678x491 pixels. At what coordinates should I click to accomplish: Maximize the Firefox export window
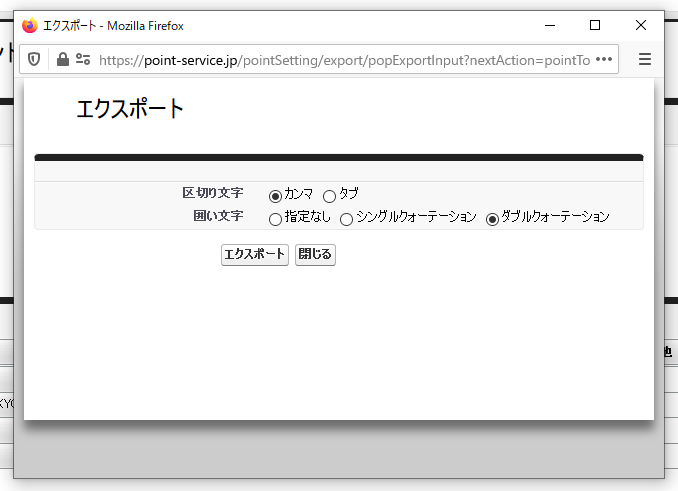pos(595,26)
